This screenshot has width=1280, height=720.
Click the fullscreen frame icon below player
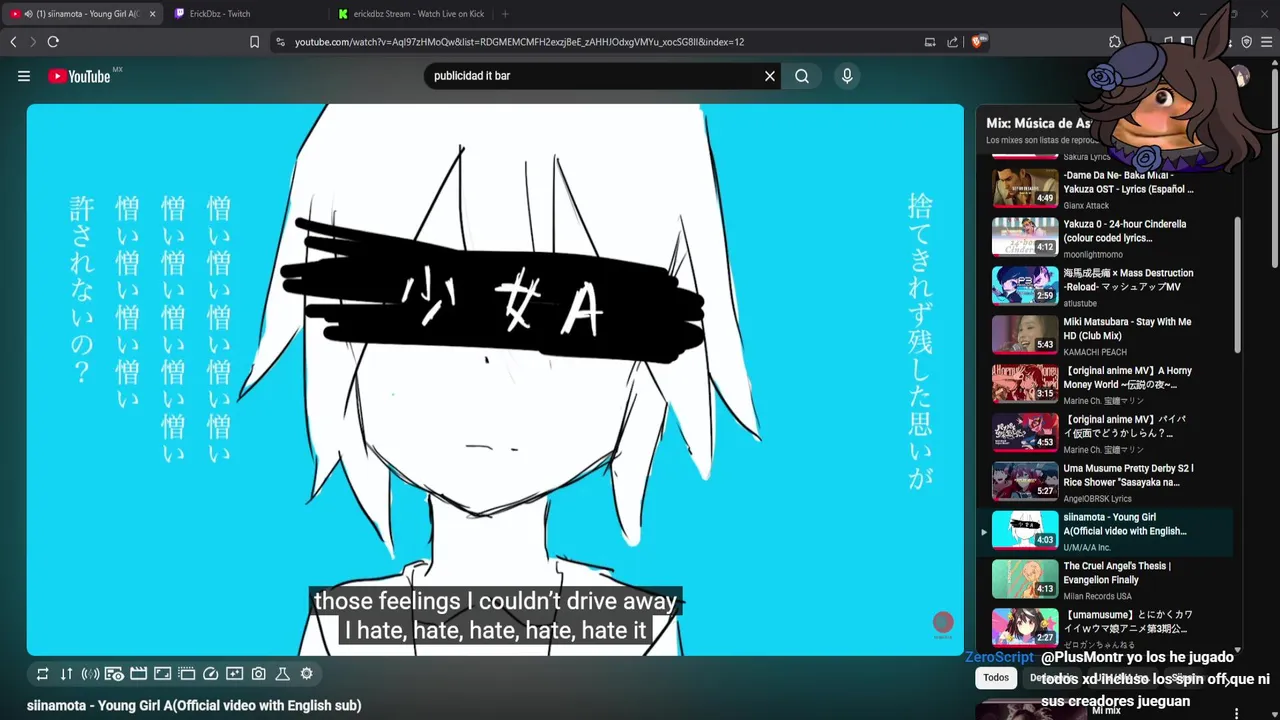pos(162,674)
